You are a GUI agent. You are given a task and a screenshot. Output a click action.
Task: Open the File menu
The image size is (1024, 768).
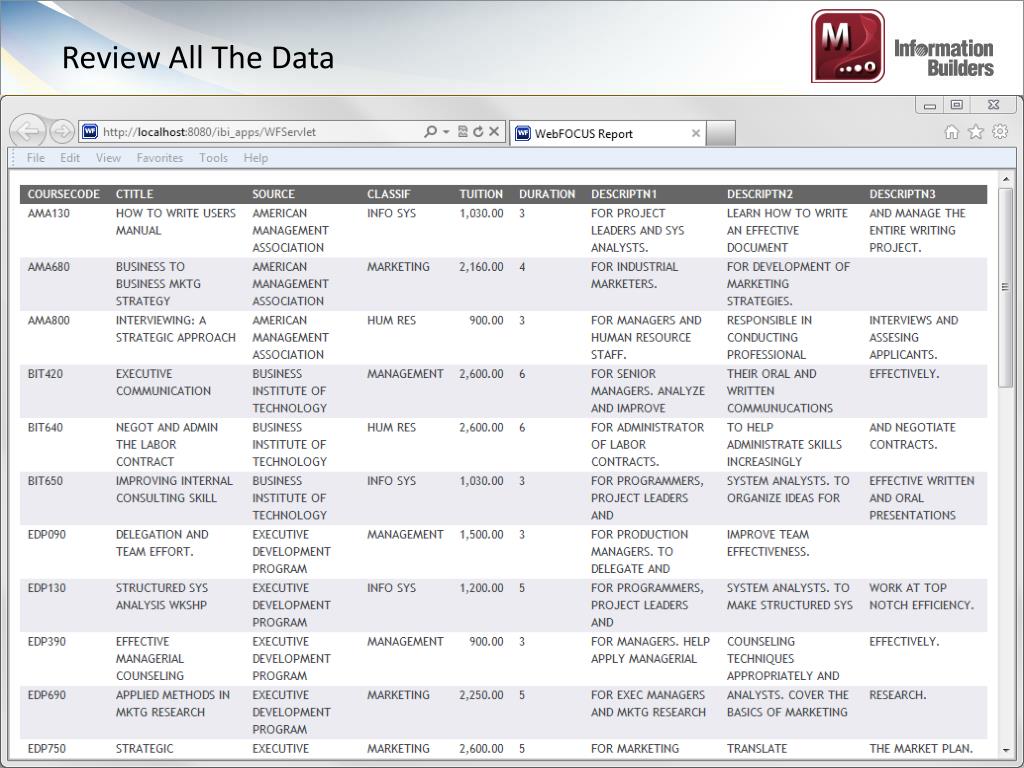[x=36, y=158]
